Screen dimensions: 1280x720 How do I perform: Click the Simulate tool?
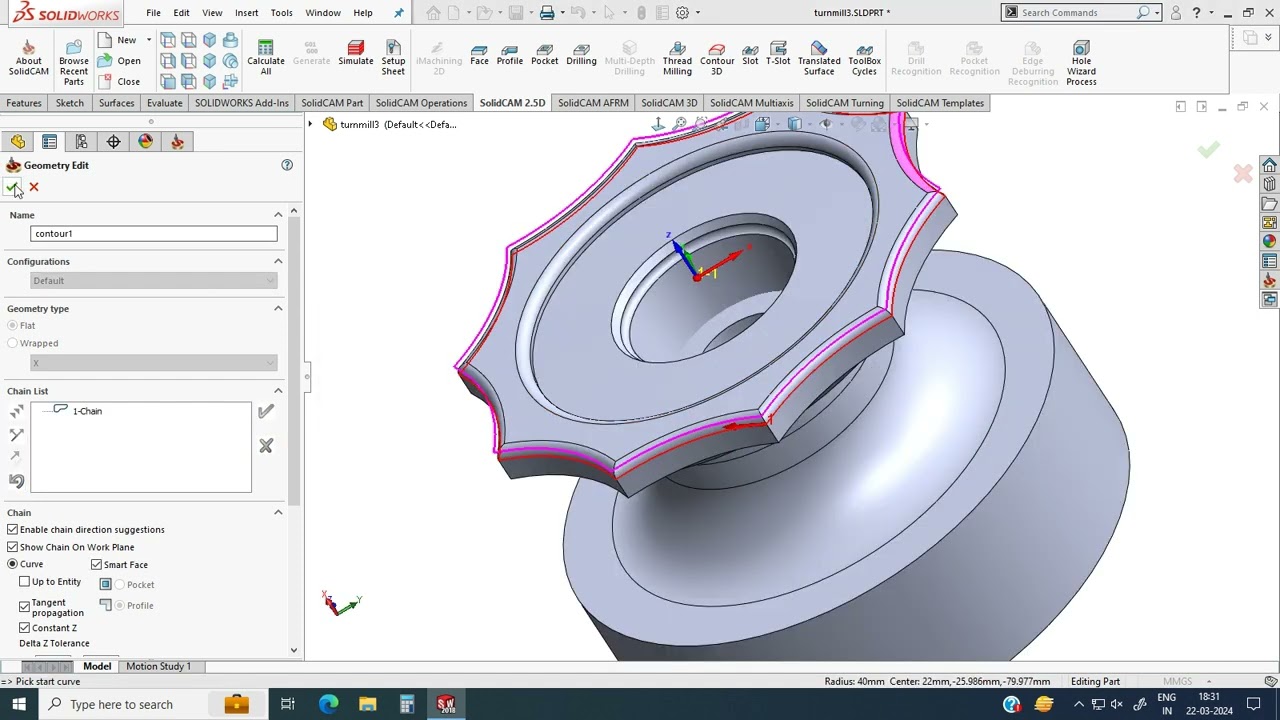tap(355, 54)
